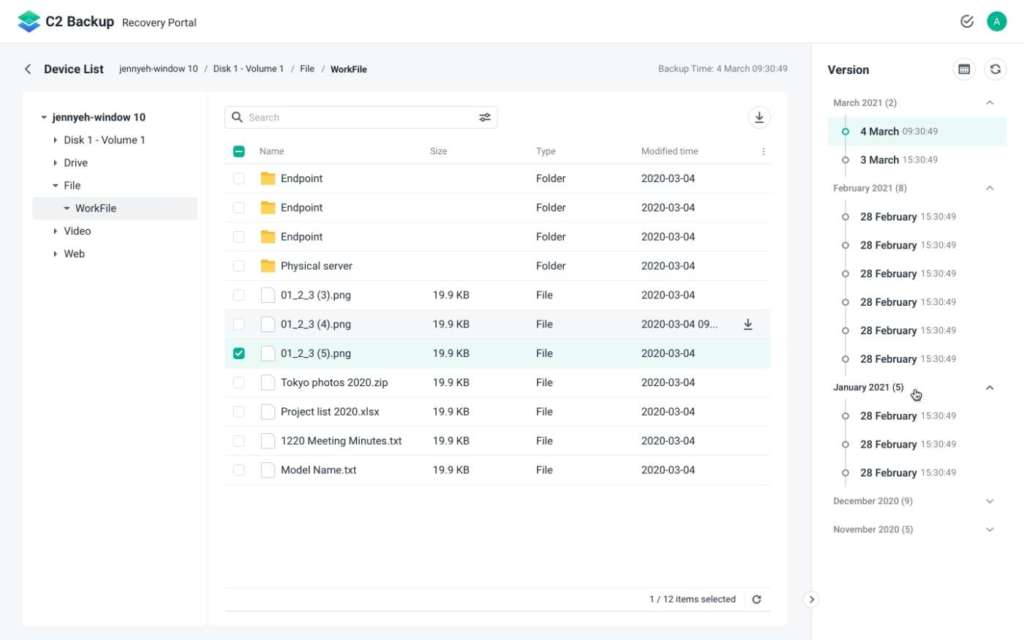Open the search filter options
Viewport: 1024px width, 640px height.
point(485,117)
